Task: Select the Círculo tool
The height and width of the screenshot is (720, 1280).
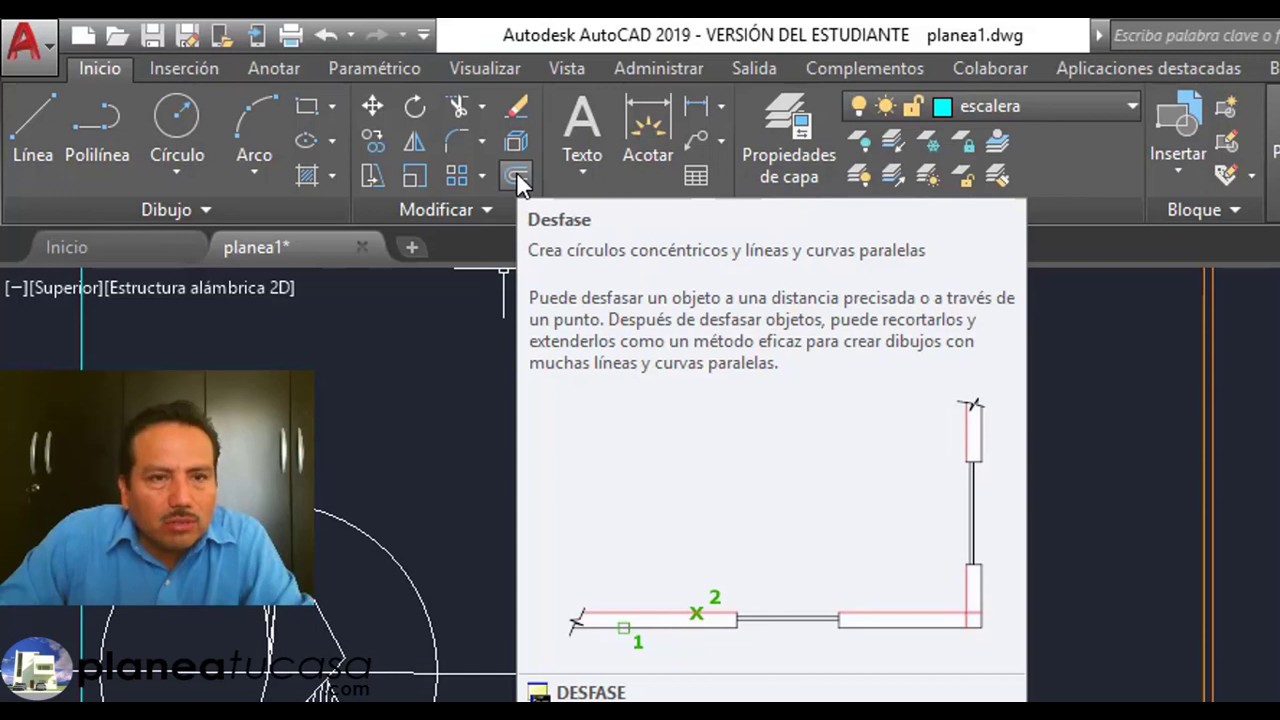Action: (177, 130)
